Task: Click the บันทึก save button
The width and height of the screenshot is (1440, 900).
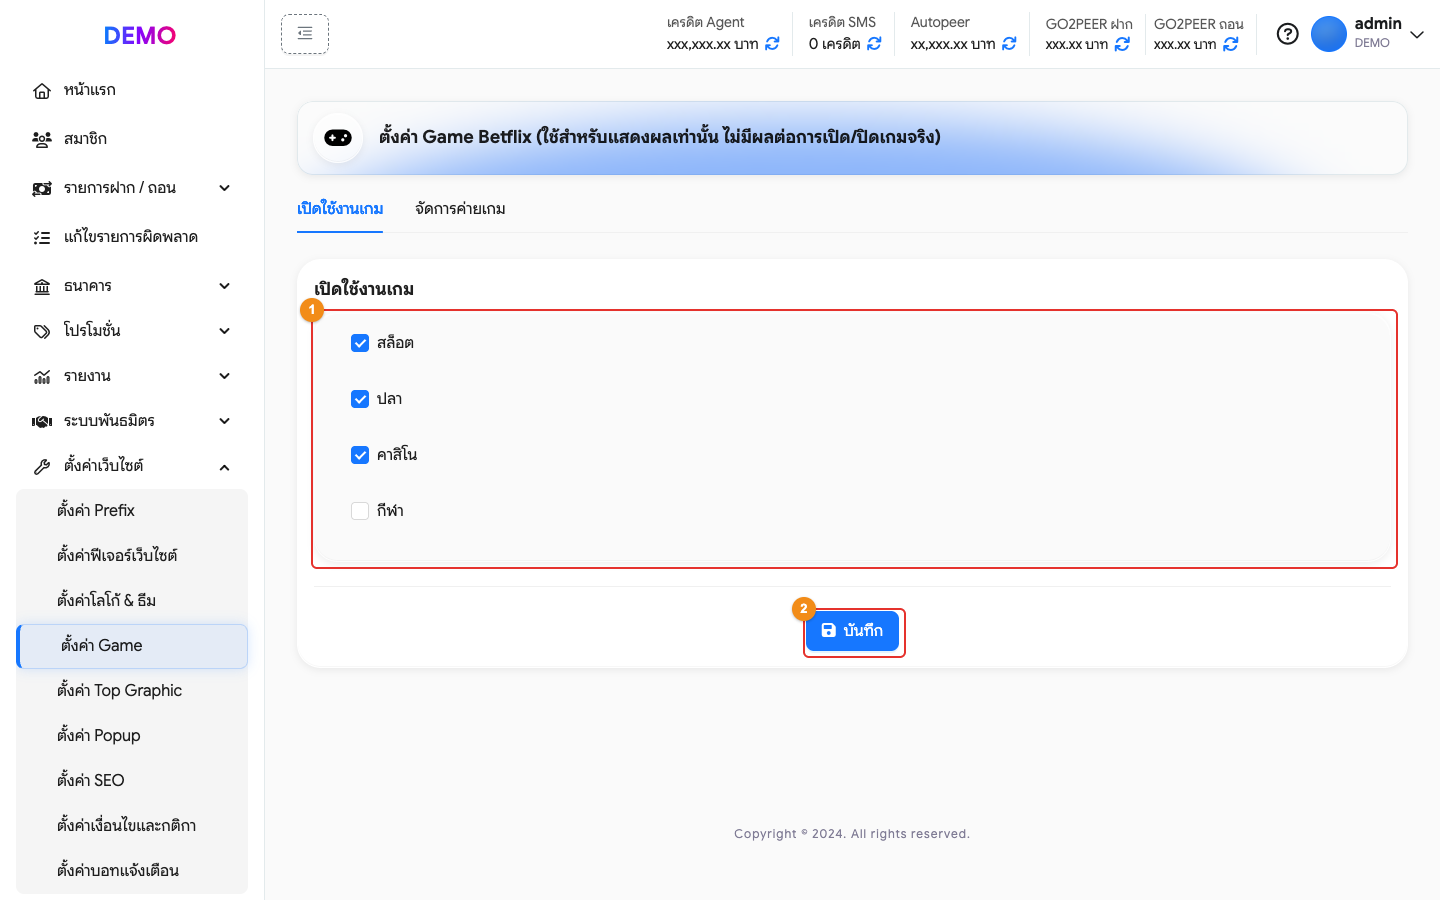Action: click(x=852, y=631)
